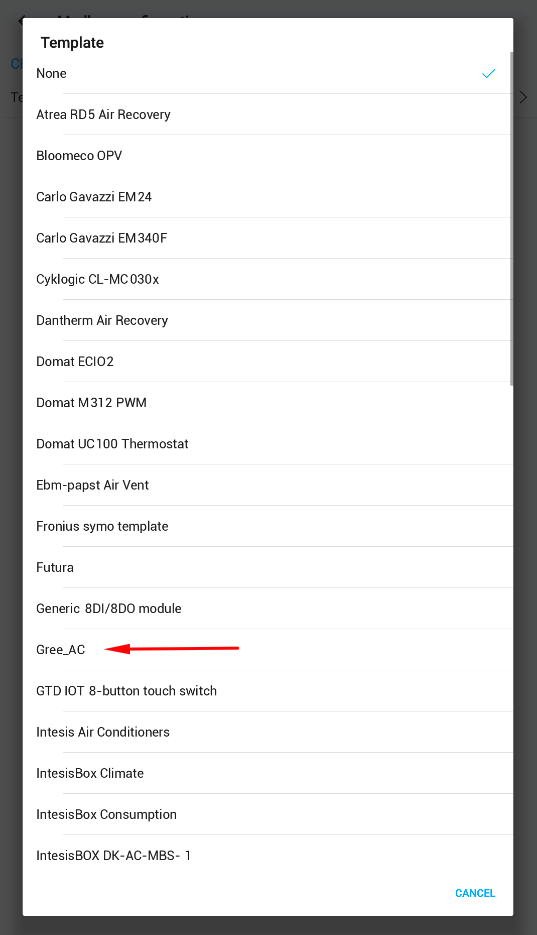Choose Generic 8DI/8DO module

tap(268, 608)
